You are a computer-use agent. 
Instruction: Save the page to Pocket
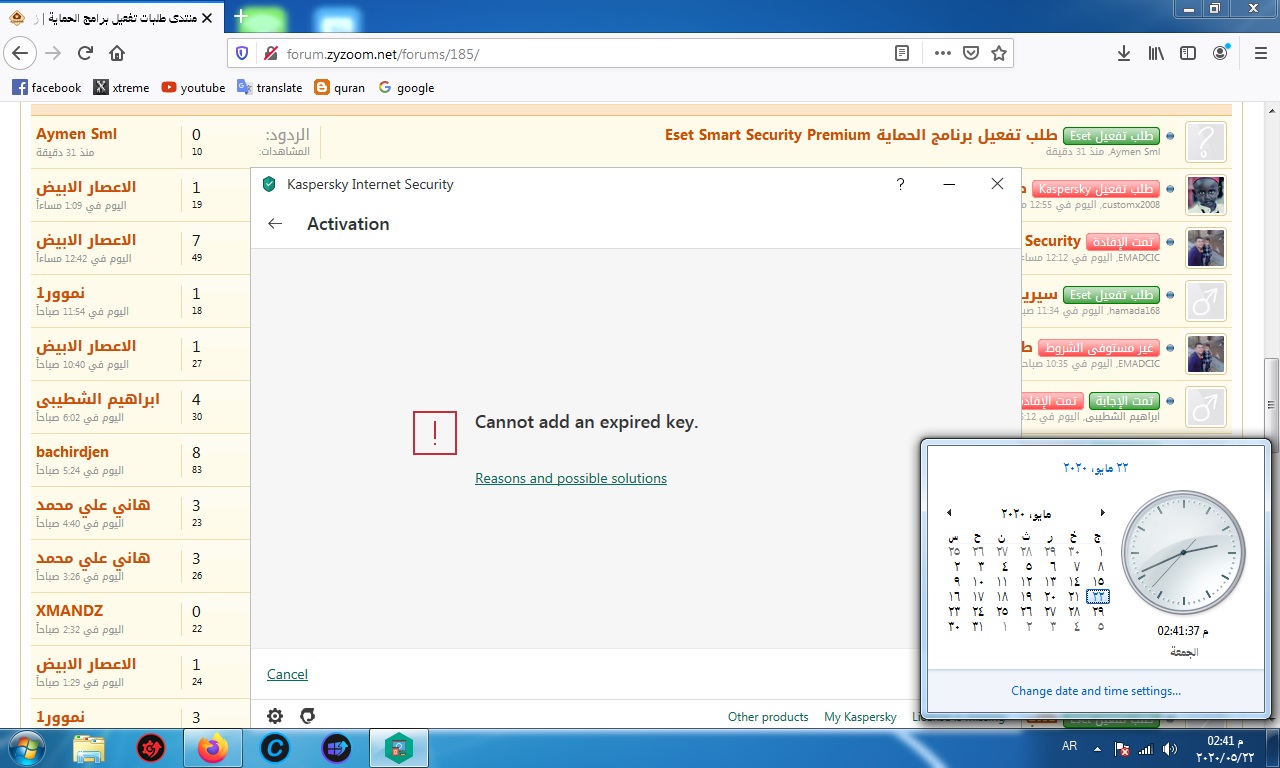(x=970, y=53)
